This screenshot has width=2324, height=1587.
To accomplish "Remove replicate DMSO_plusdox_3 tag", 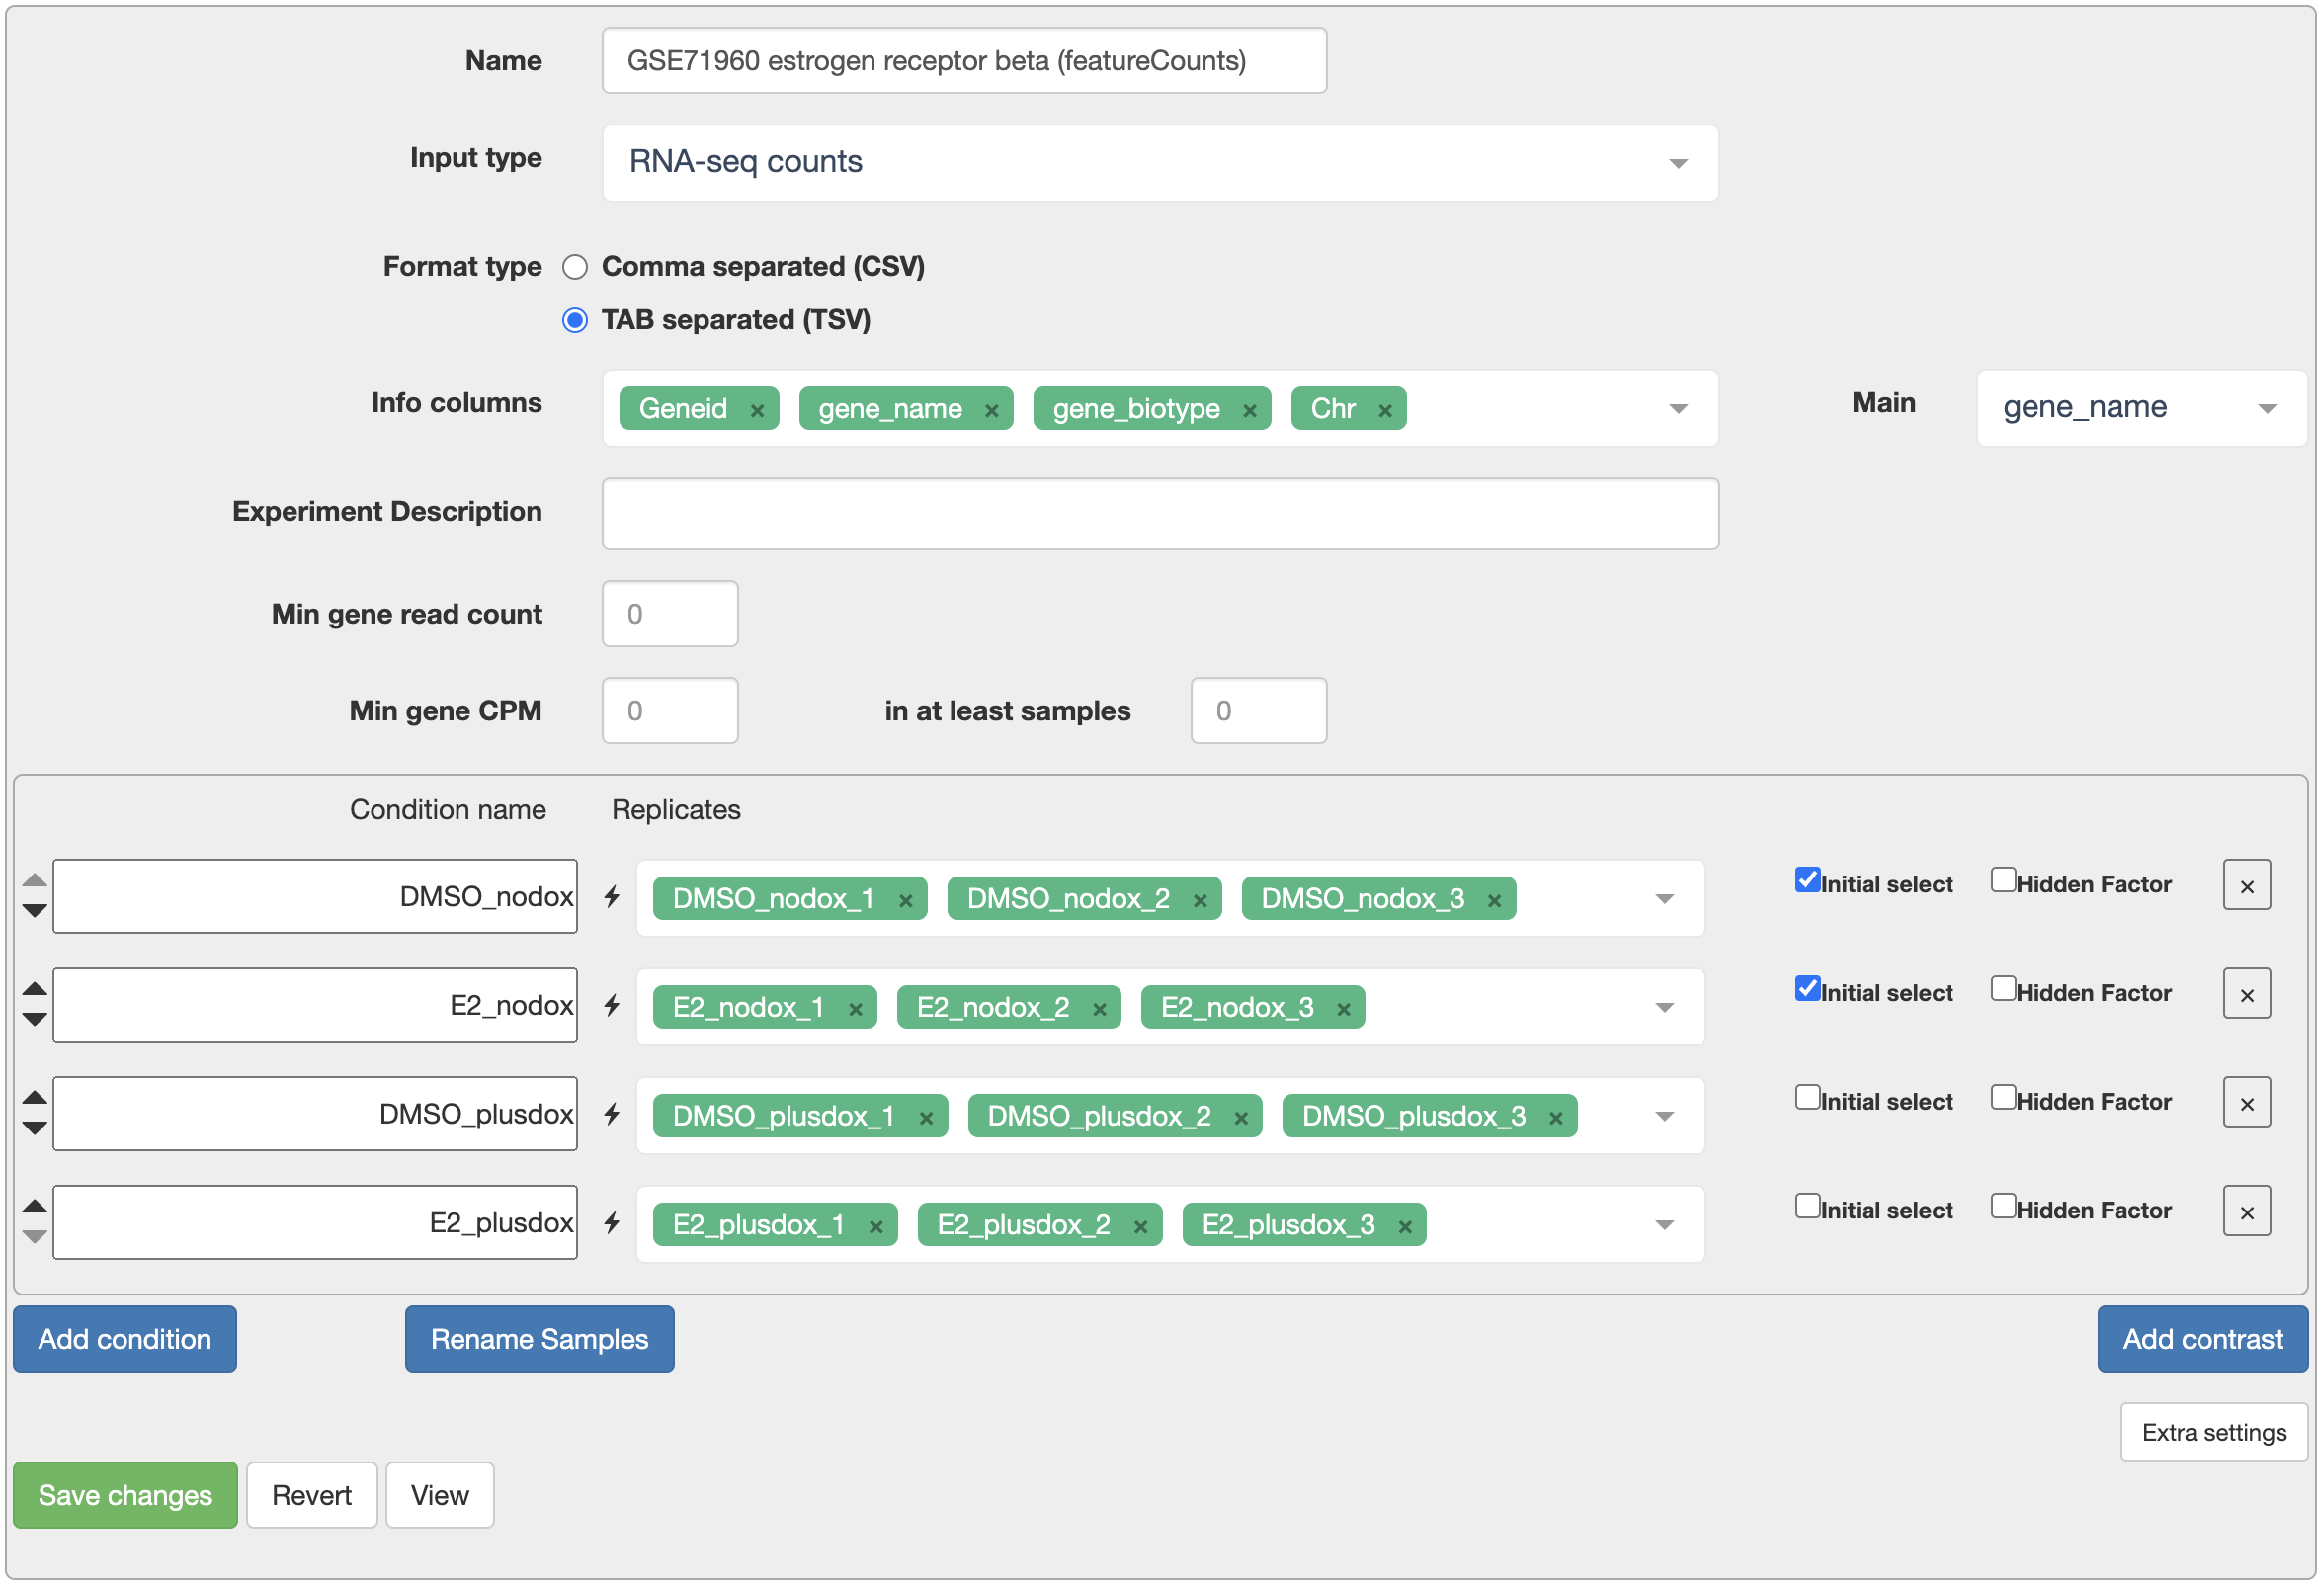I will coord(1556,1118).
